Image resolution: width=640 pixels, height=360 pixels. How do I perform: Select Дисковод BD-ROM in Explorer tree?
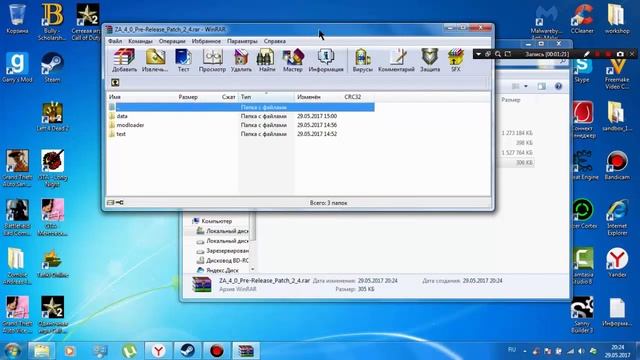click(223, 260)
